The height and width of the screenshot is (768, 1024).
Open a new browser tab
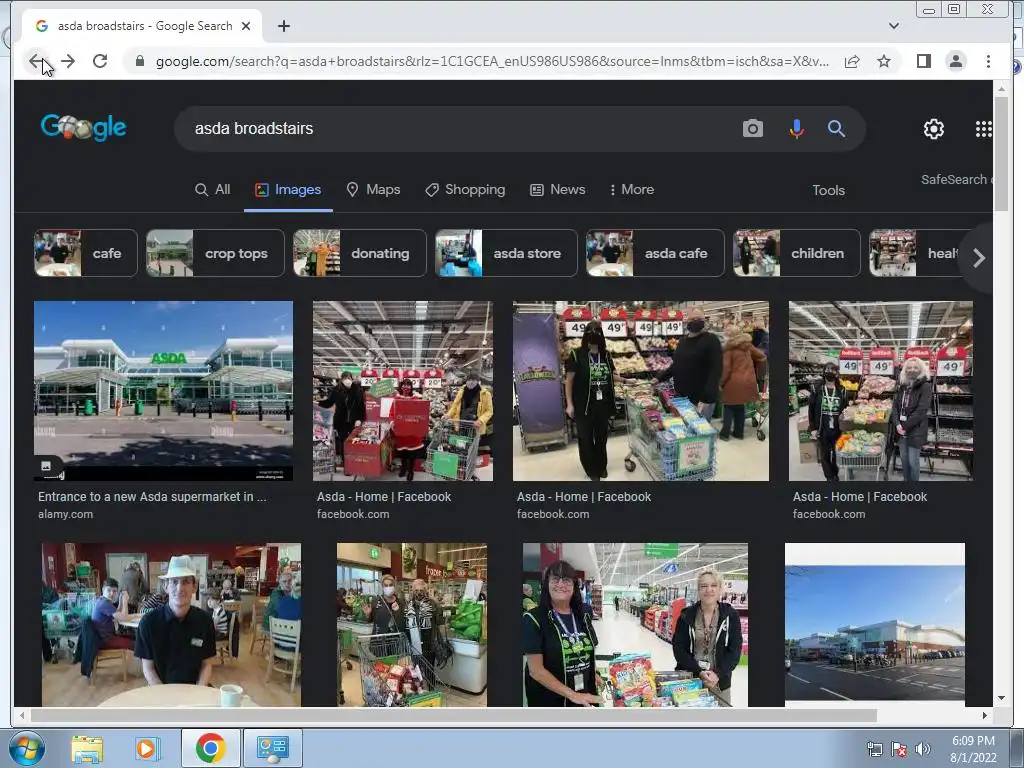tap(283, 26)
